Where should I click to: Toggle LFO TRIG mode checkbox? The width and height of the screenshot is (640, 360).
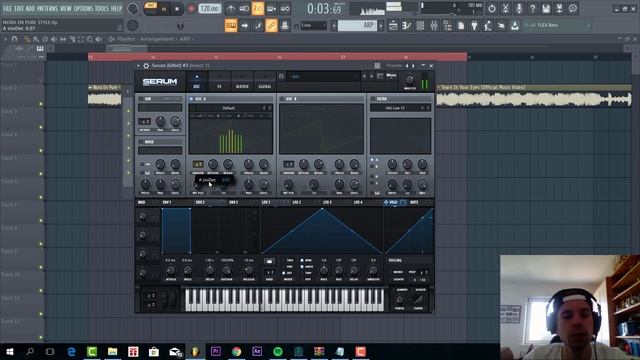tap(284, 260)
